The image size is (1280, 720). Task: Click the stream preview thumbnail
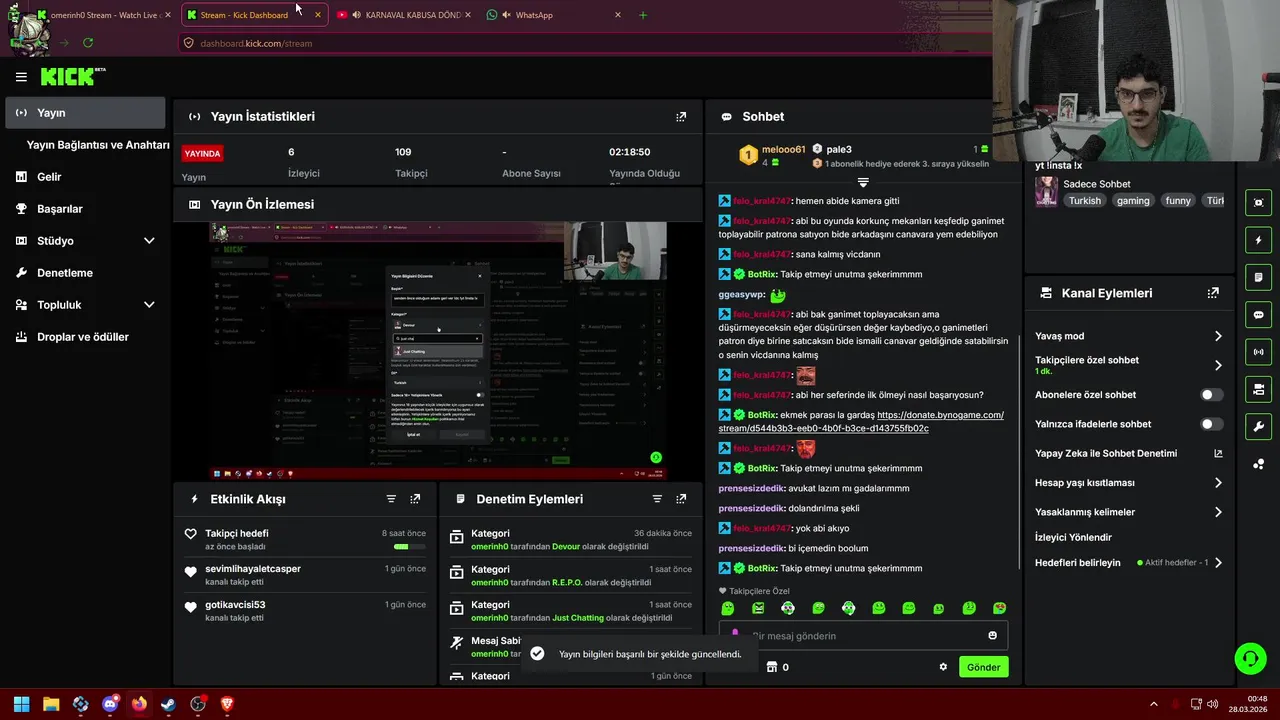point(437,350)
